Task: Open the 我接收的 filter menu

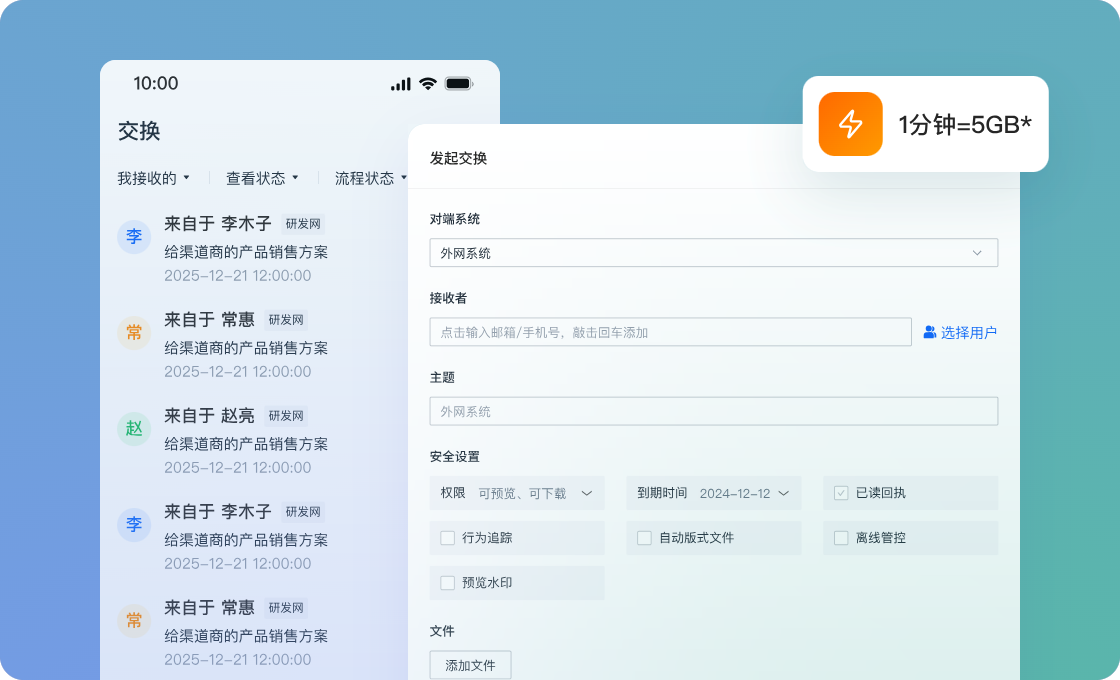Action: tap(153, 178)
